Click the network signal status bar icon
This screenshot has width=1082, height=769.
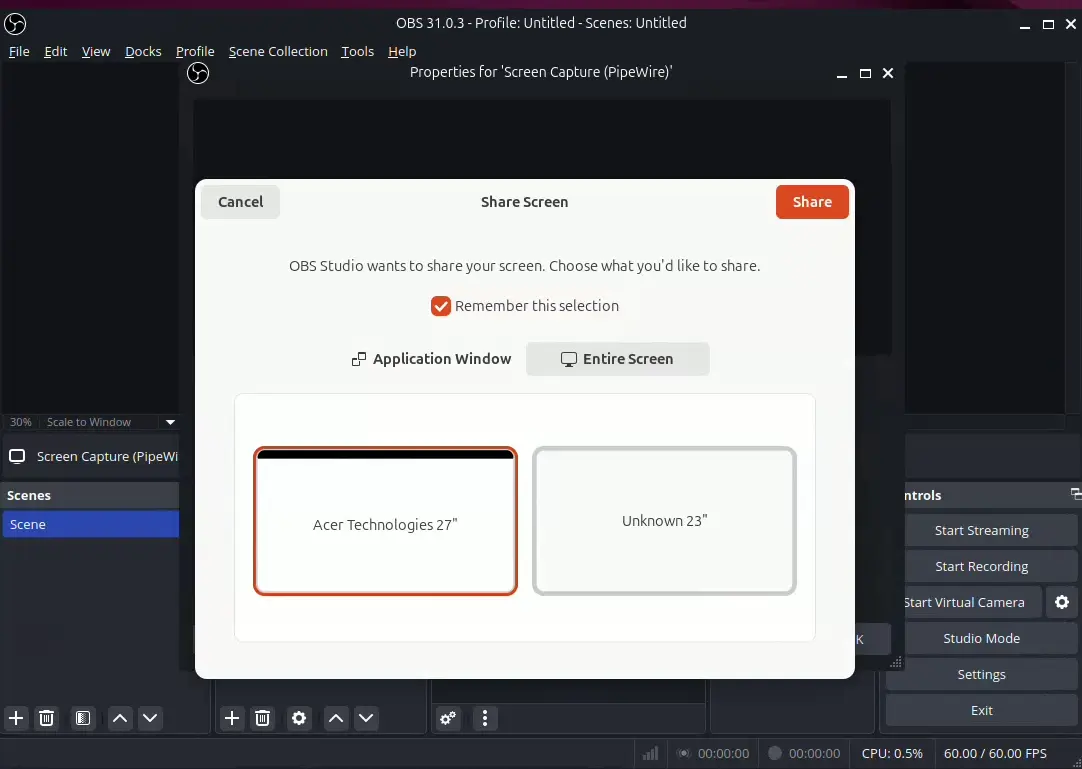650,753
